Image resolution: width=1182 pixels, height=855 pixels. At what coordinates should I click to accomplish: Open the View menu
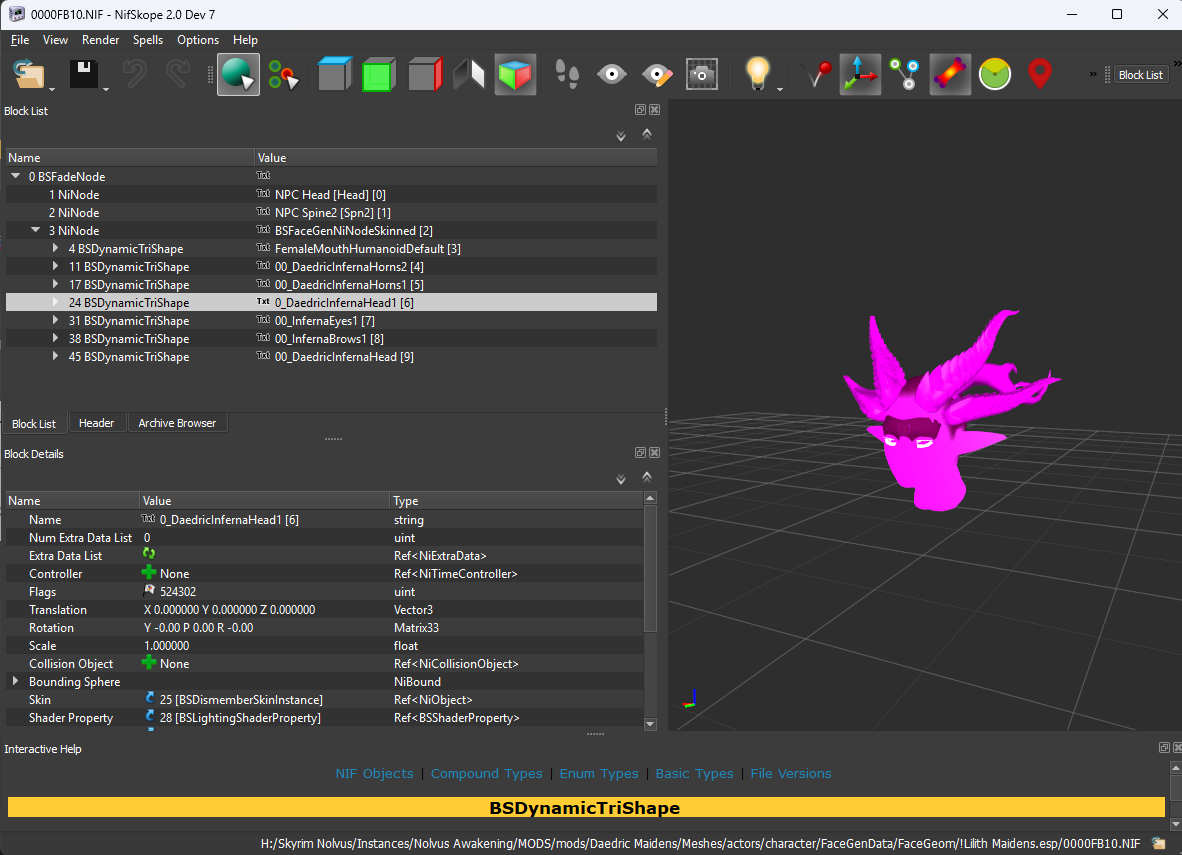(55, 40)
